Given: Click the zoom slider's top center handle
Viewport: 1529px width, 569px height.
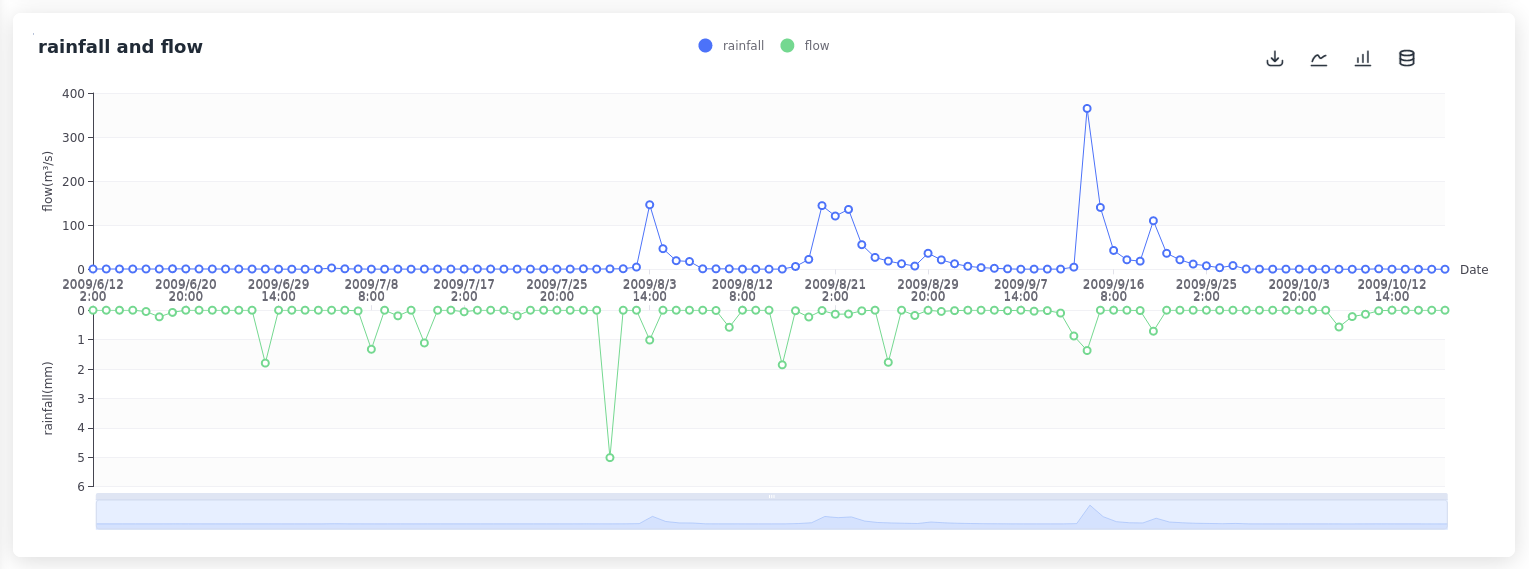Looking at the screenshot, I should [771, 496].
